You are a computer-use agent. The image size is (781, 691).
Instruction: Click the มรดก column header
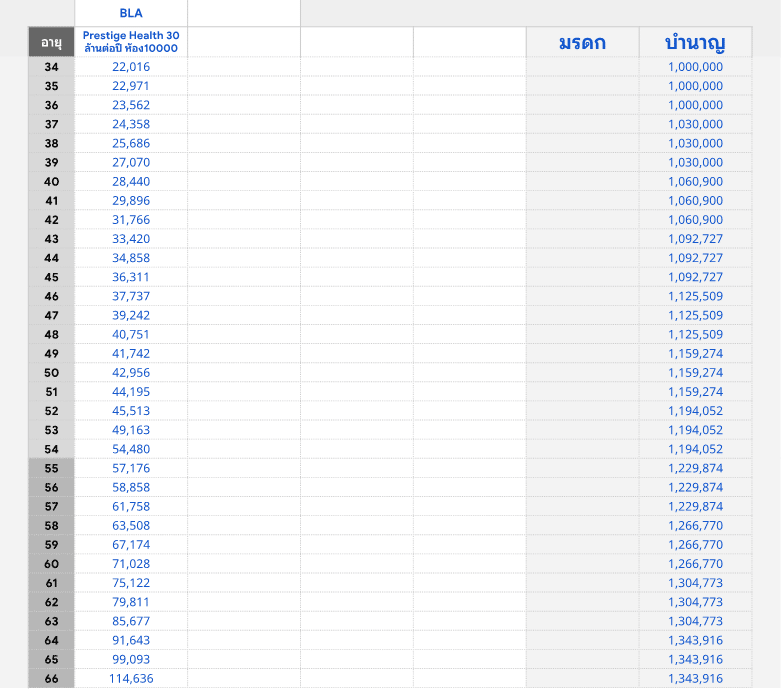pos(582,42)
